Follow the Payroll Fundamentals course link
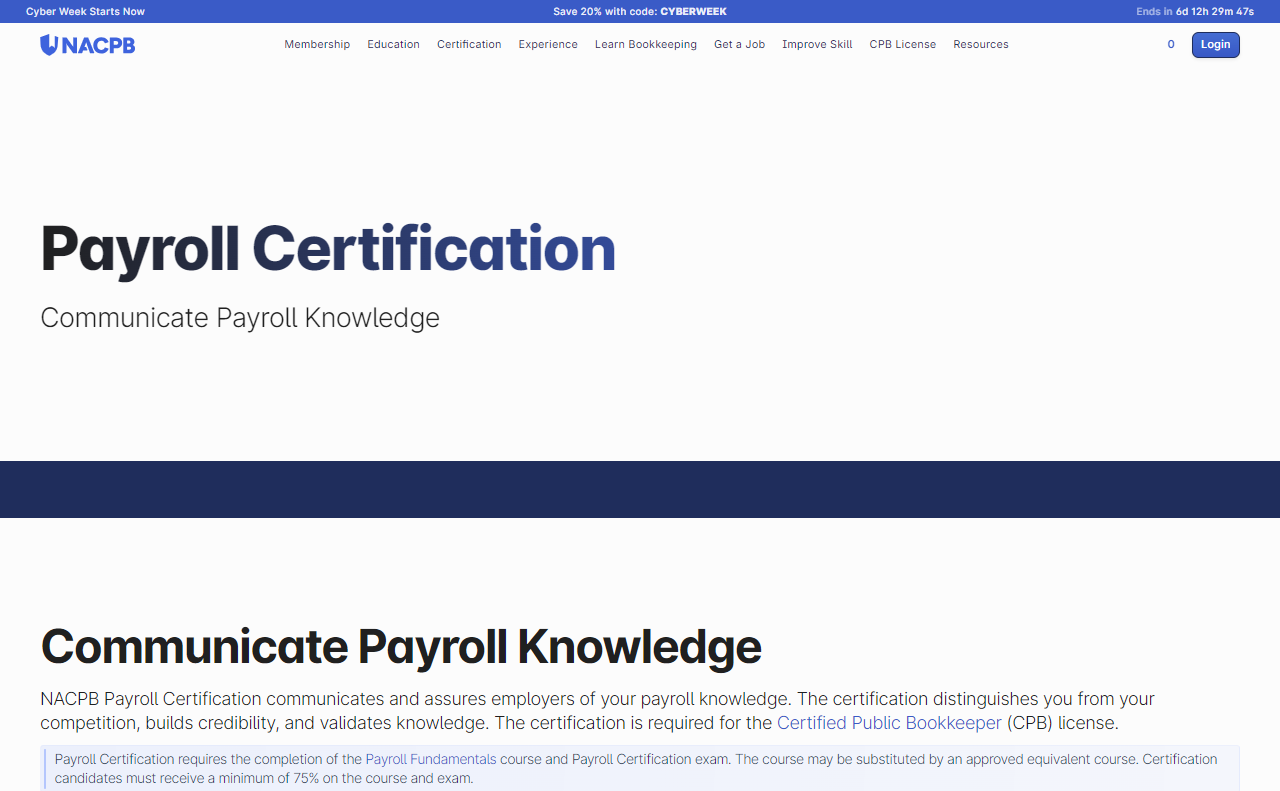The width and height of the screenshot is (1280, 791). [x=431, y=759]
